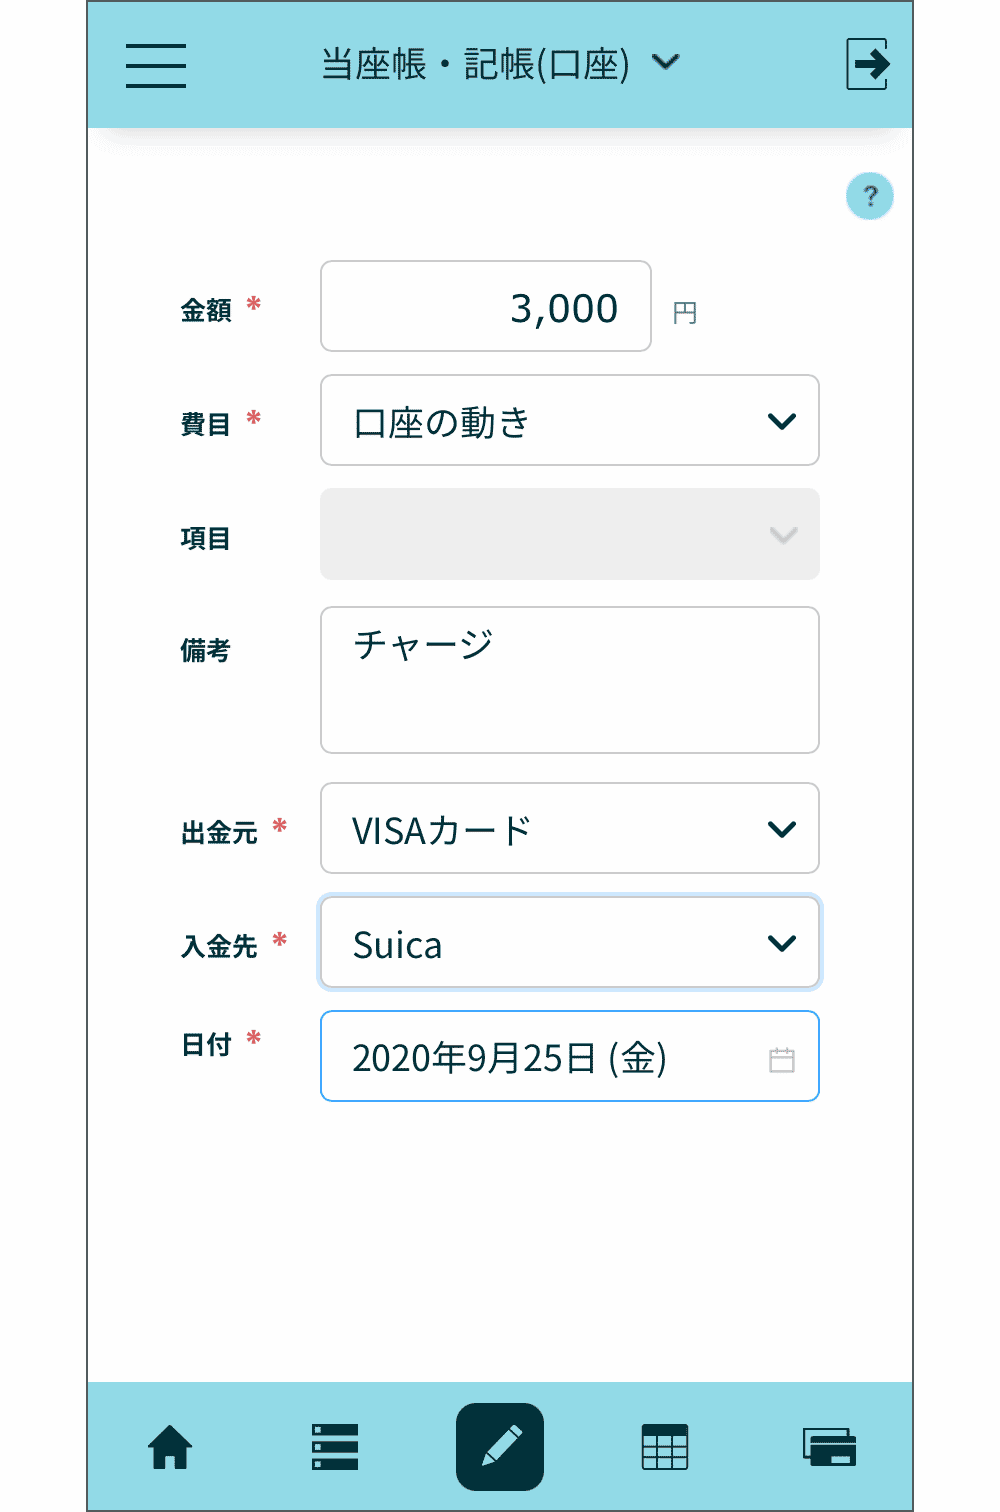
Task: Select the pencil entry icon
Action: click(500, 1447)
